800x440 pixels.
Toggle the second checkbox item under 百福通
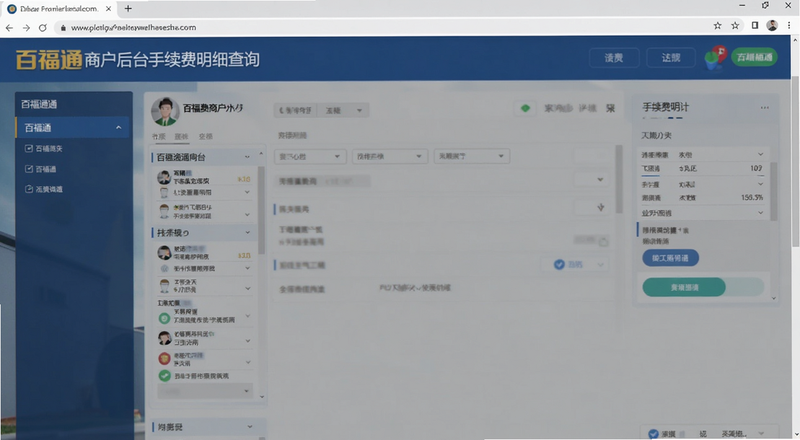29,169
